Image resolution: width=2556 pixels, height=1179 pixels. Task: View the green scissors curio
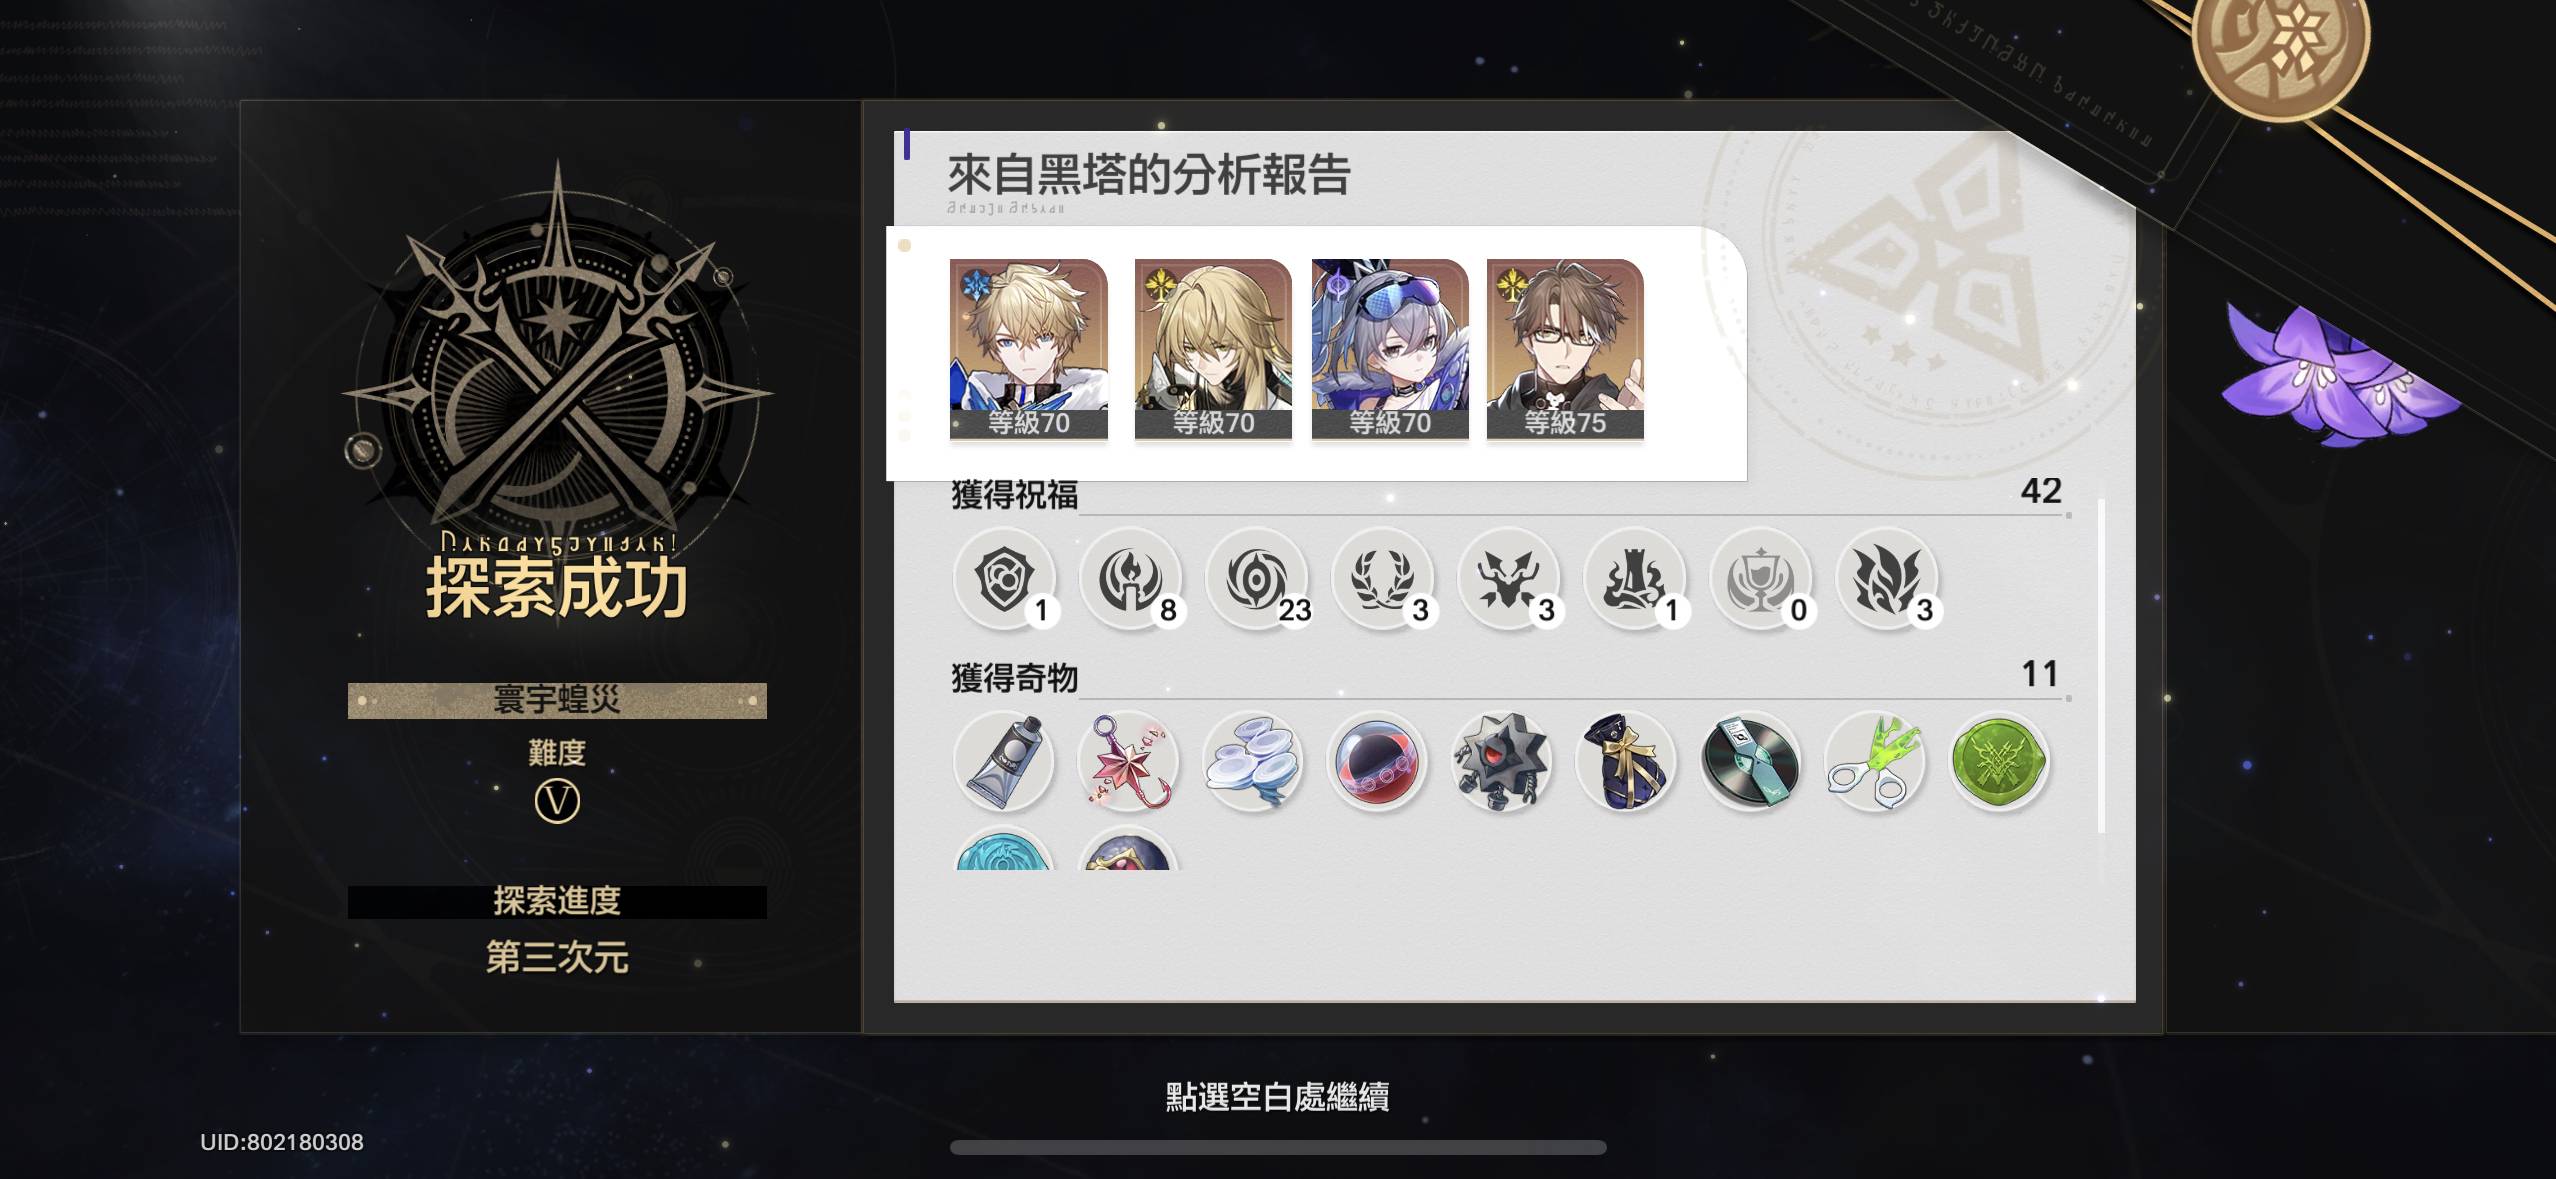(1875, 761)
